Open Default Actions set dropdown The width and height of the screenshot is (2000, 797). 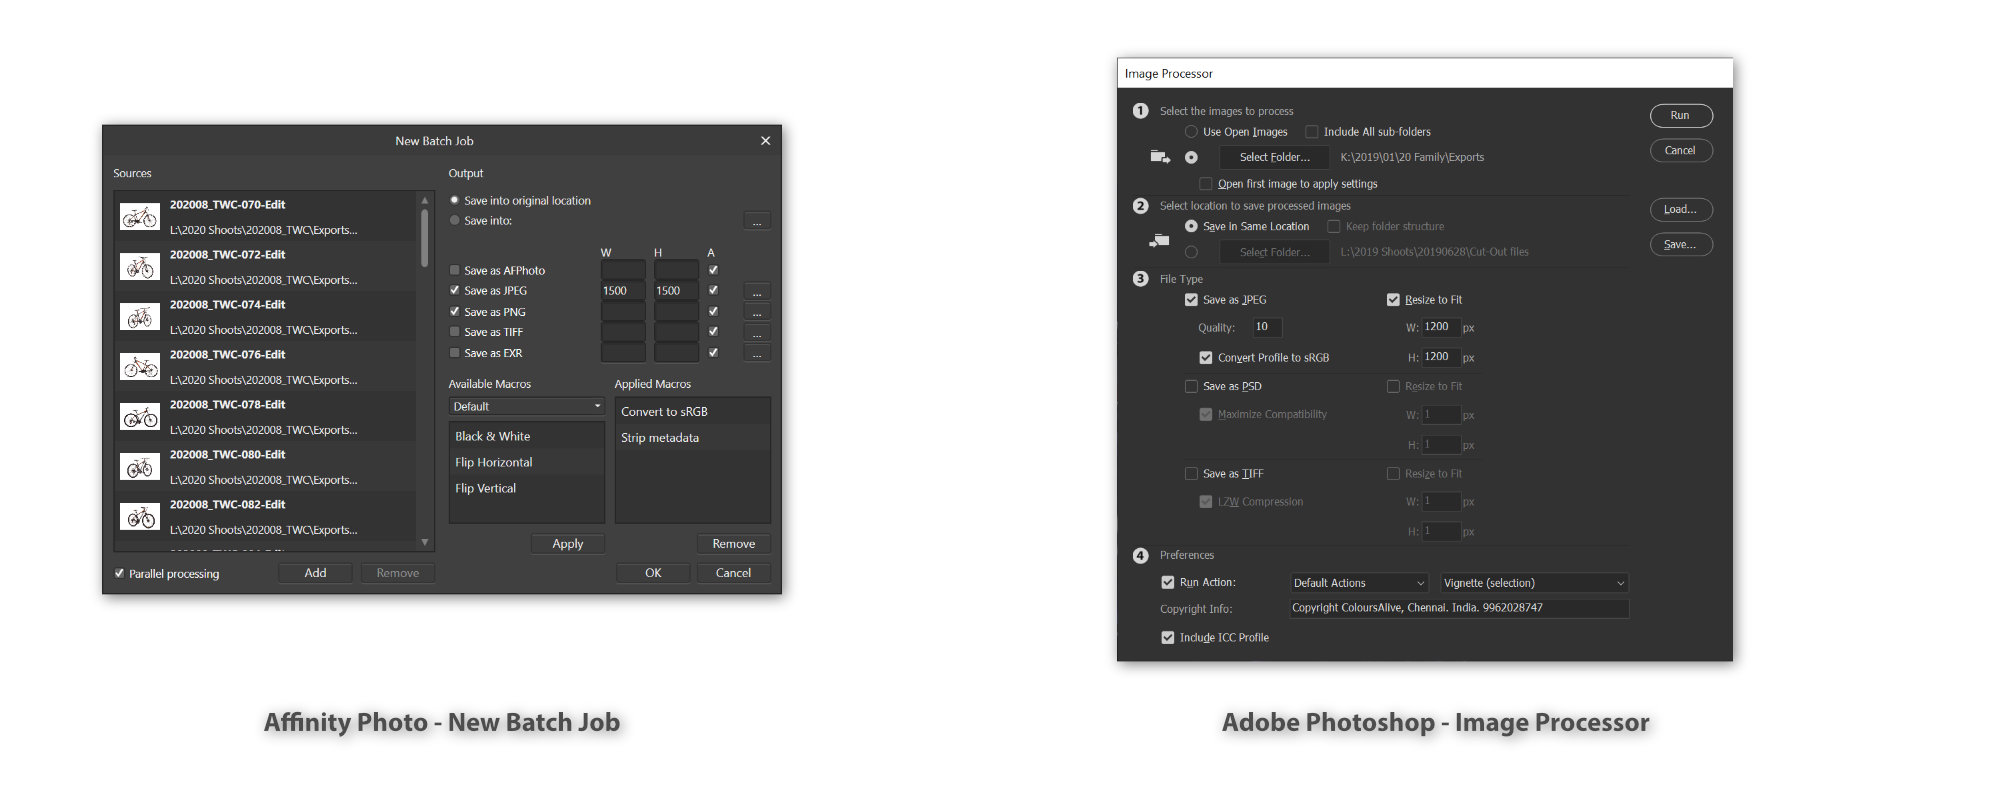coord(1359,583)
